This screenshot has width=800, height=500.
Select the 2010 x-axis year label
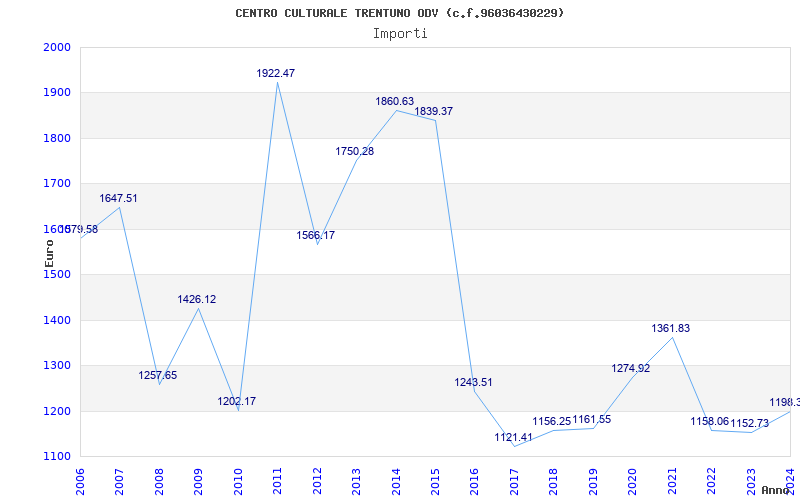tap(238, 482)
